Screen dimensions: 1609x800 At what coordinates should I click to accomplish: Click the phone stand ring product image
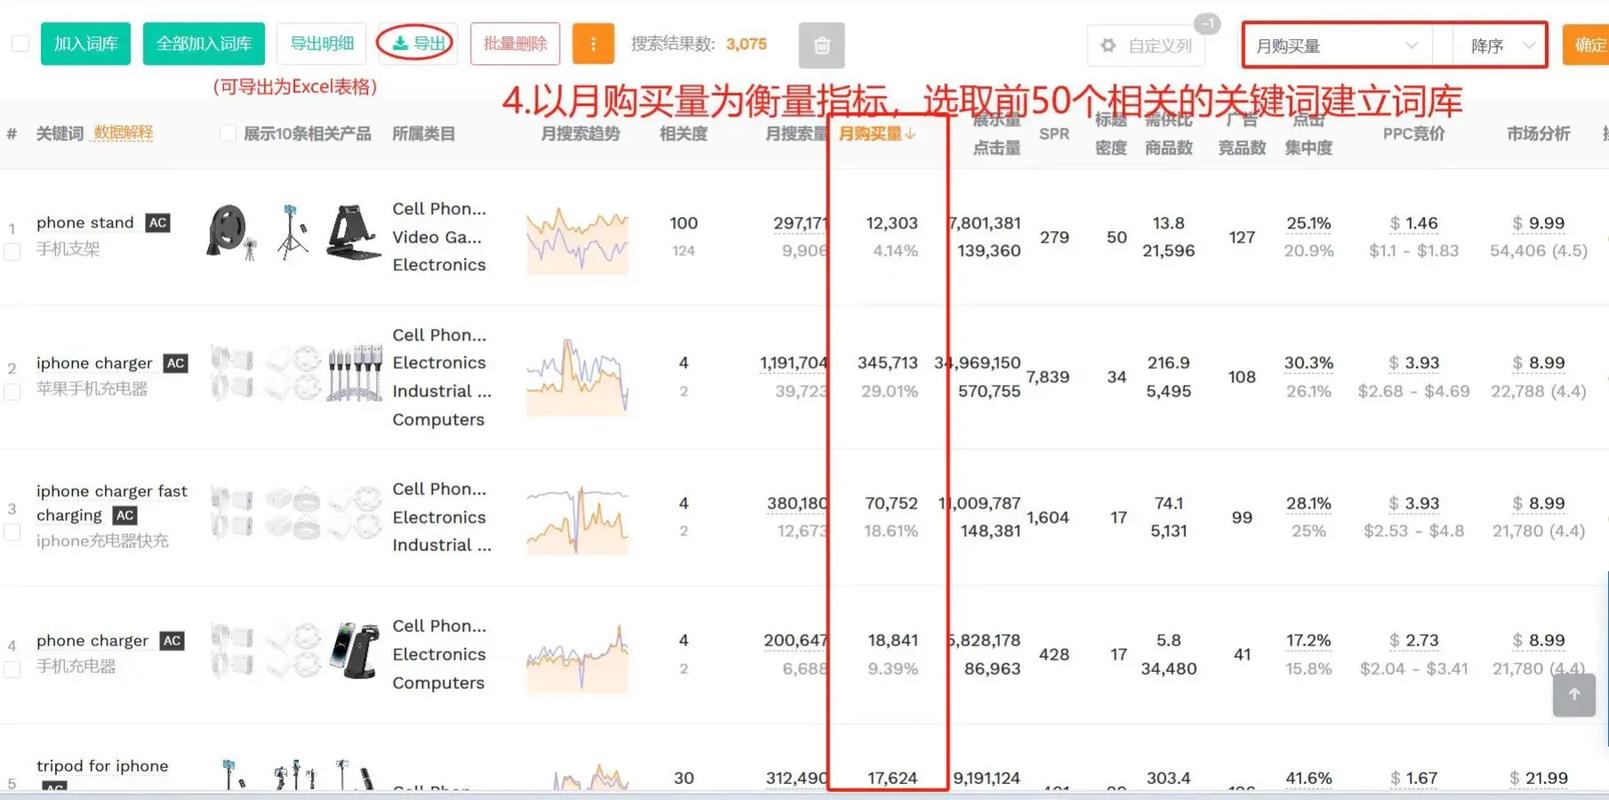[x=231, y=233]
